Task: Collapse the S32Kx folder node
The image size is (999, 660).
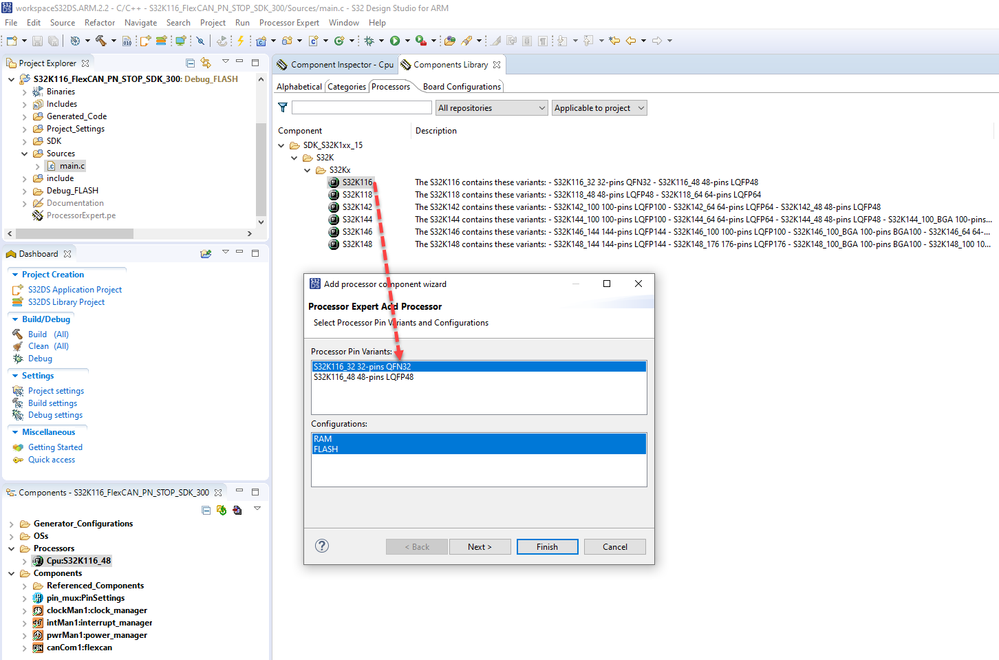Action: point(307,170)
